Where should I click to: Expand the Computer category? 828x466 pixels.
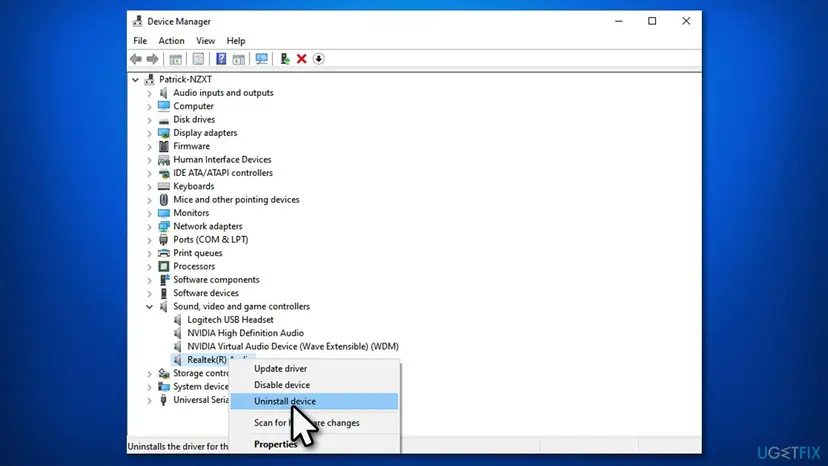point(149,107)
